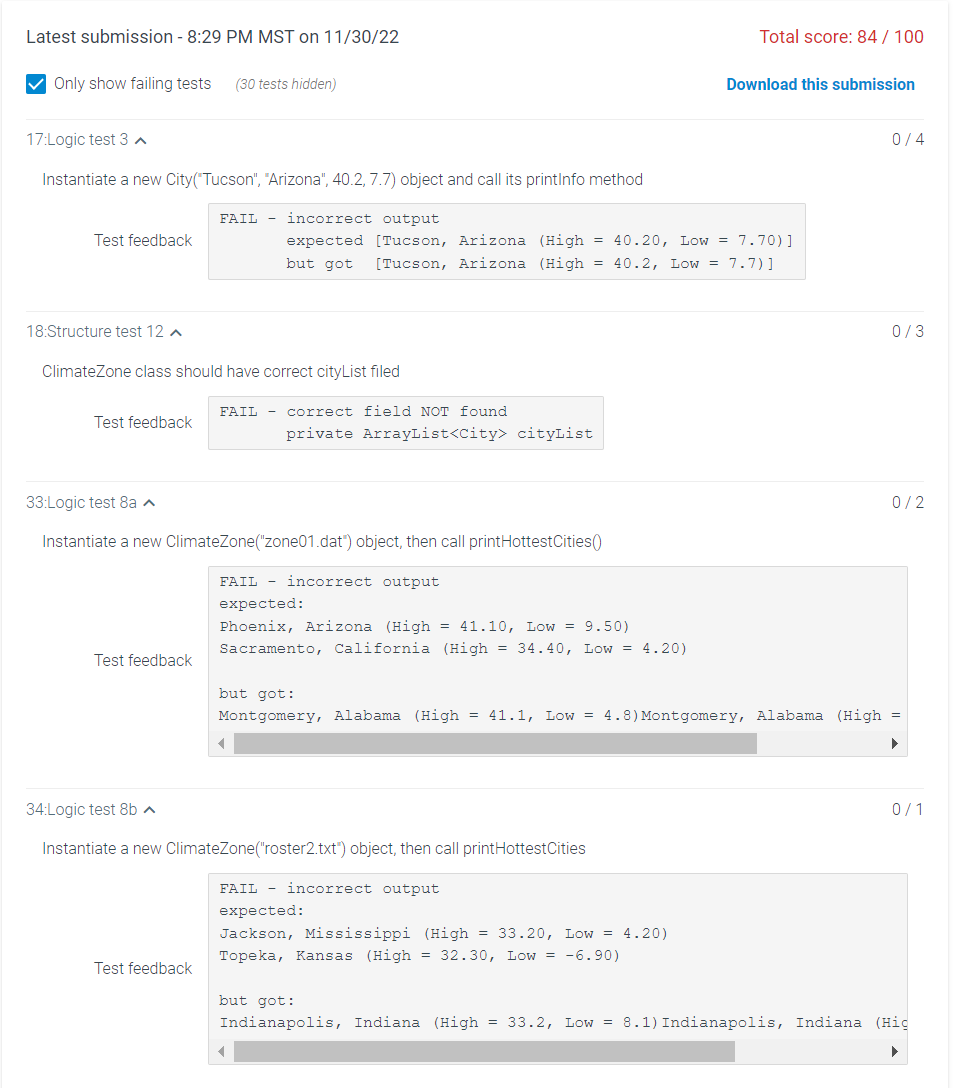Click the 0 / 2 score for Logic test 8a
This screenshot has width=955, height=1088.
click(908, 502)
